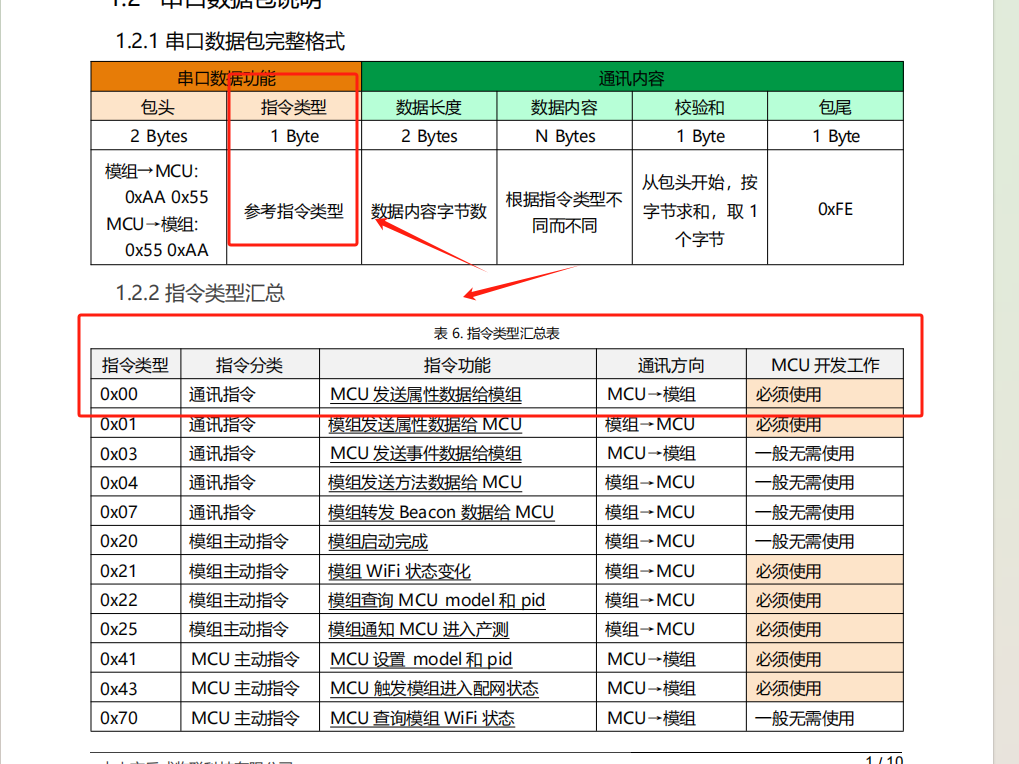
Task: Open the MCU 查询模组 WiFi 状态 link
Action: pos(422,718)
